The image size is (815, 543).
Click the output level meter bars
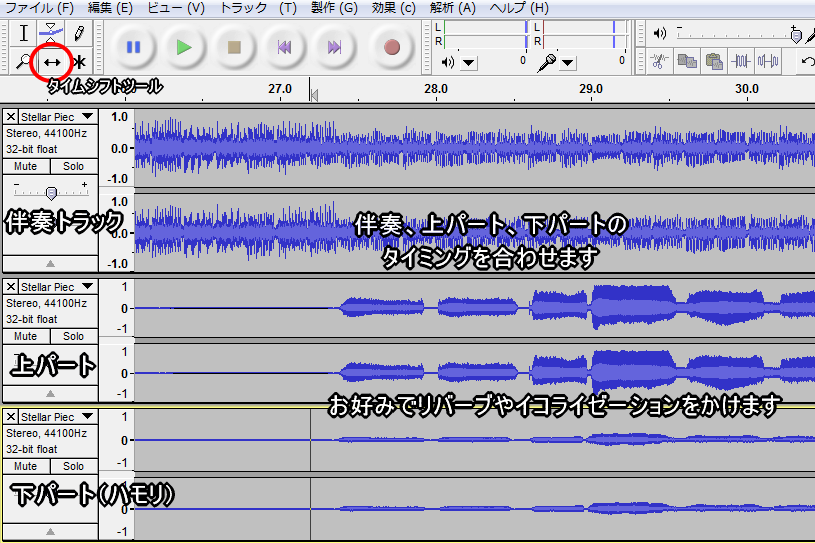coord(485,34)
